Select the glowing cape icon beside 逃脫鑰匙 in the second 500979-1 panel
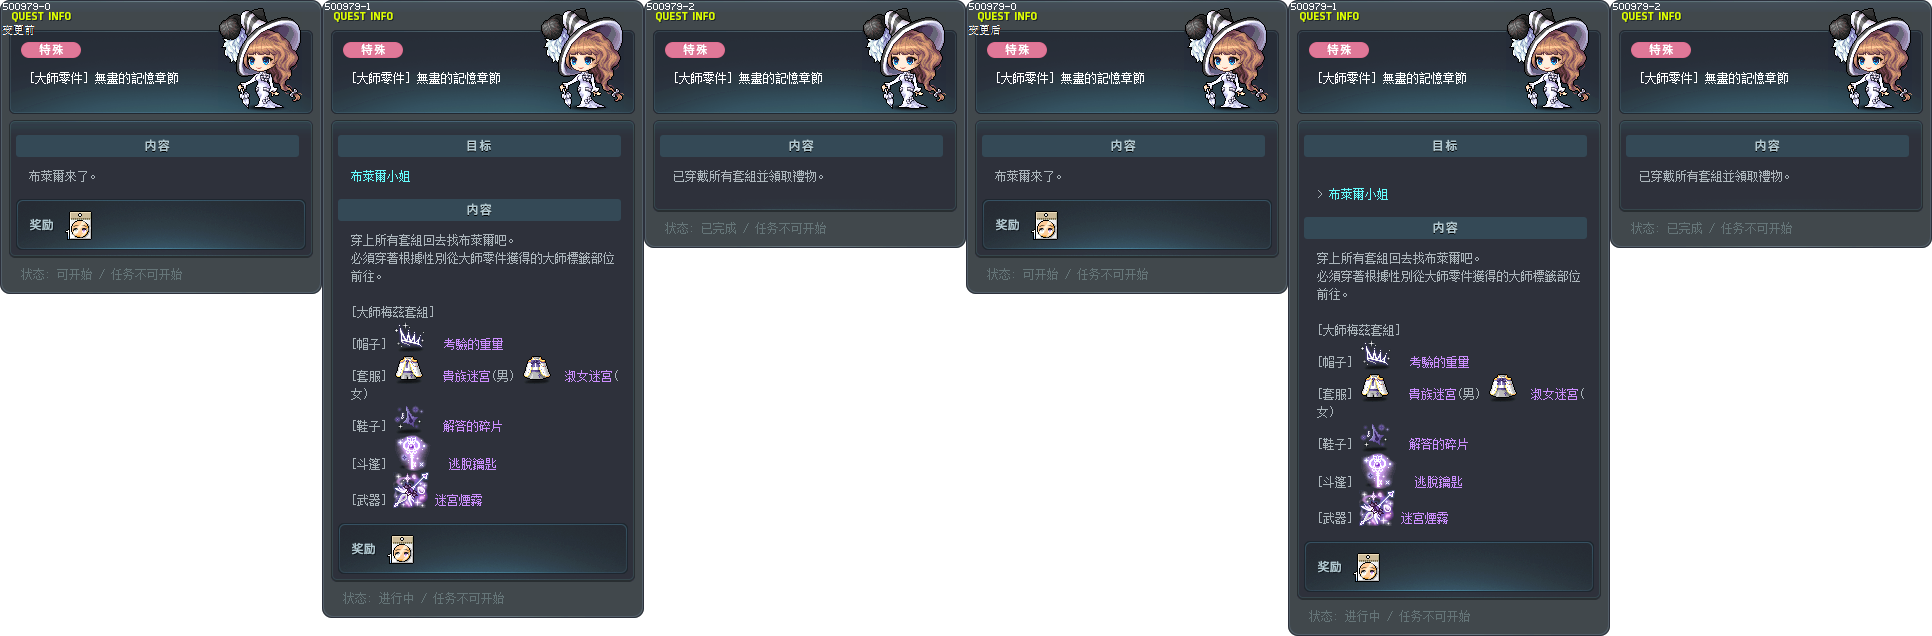 [1378, 472]
